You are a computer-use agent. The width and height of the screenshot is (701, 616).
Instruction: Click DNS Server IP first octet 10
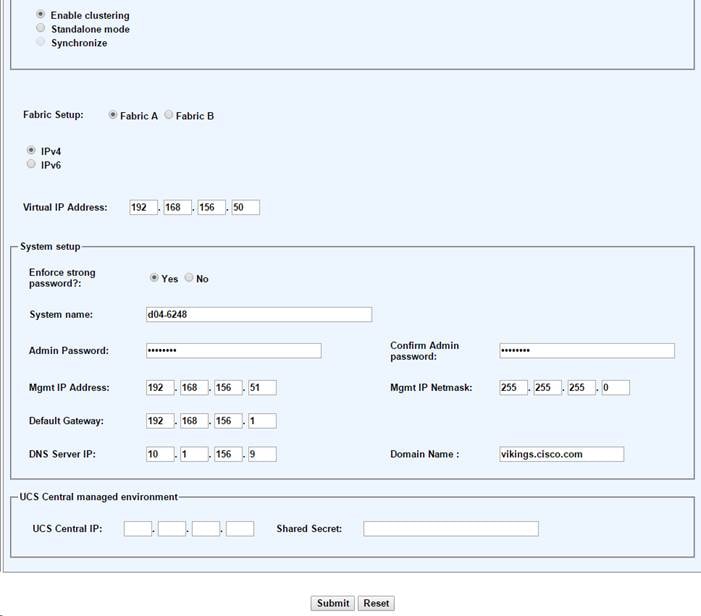160,454
